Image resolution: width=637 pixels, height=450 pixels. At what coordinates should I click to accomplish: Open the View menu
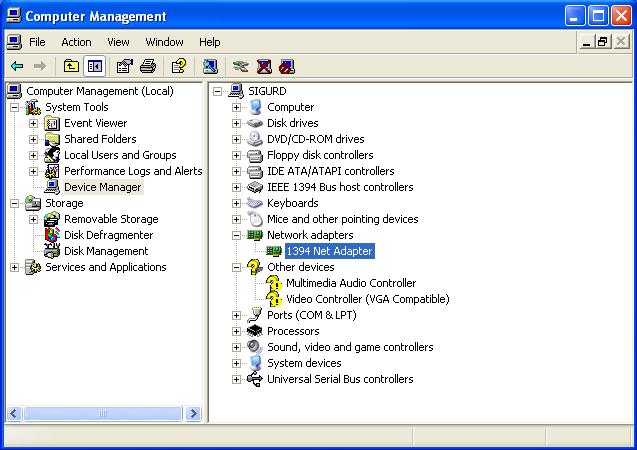click(119, 42)
